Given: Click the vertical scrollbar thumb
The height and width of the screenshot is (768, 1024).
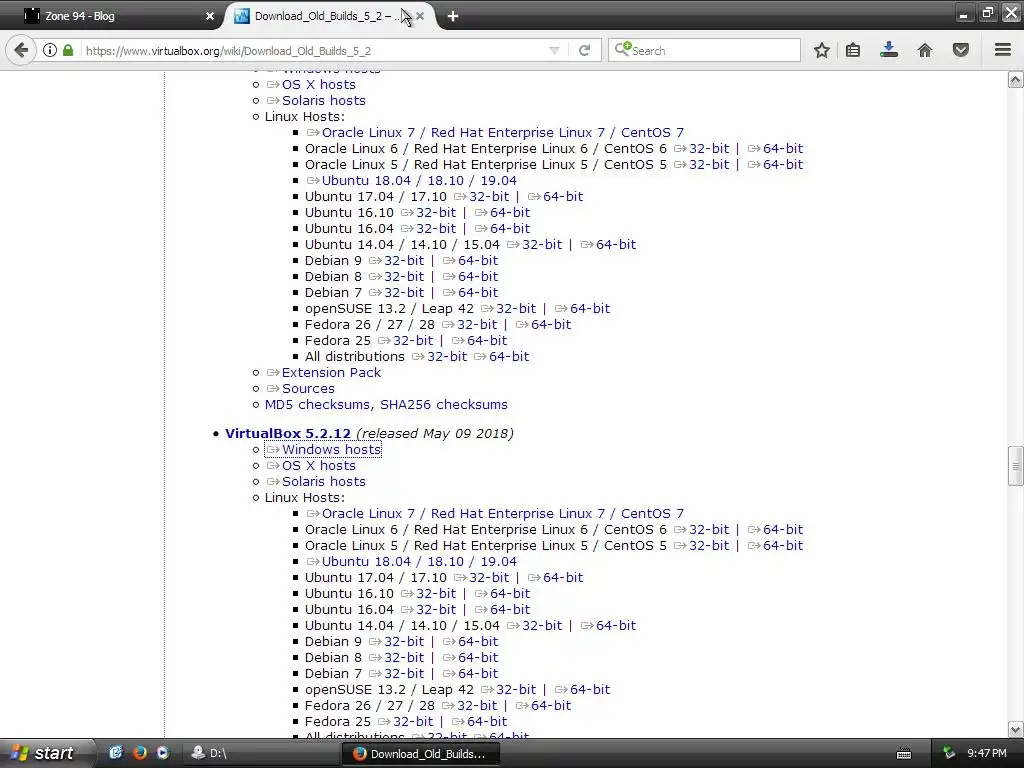Looking at the screenshot, I should pyautogui.click(x=1016, y=466).
